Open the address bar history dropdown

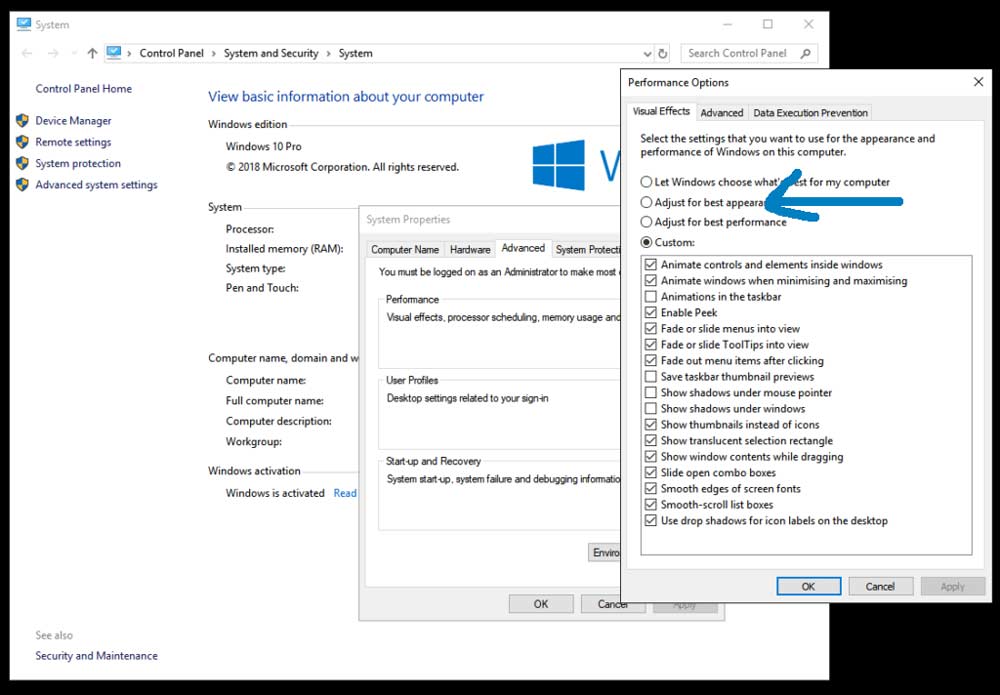(645, 54)
